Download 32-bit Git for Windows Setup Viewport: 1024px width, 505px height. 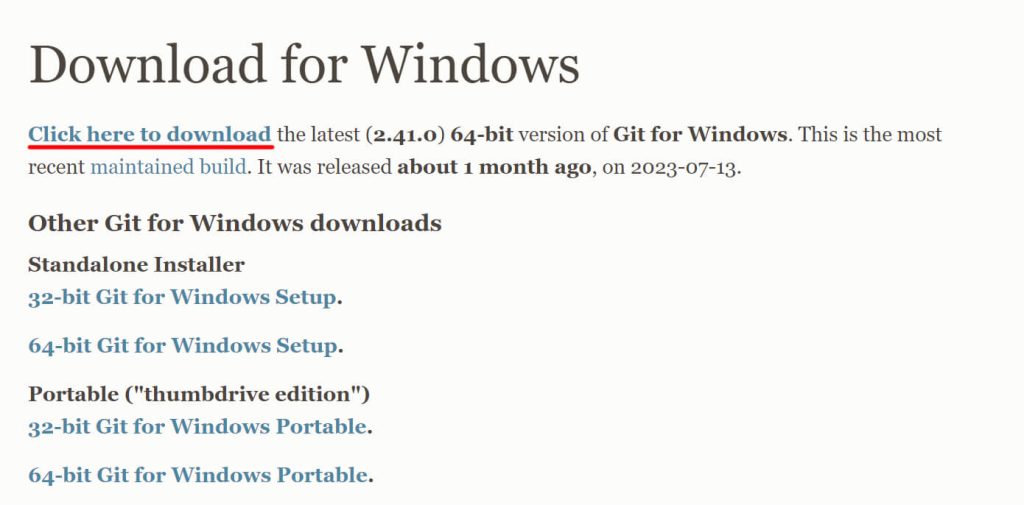pos(183,297)
